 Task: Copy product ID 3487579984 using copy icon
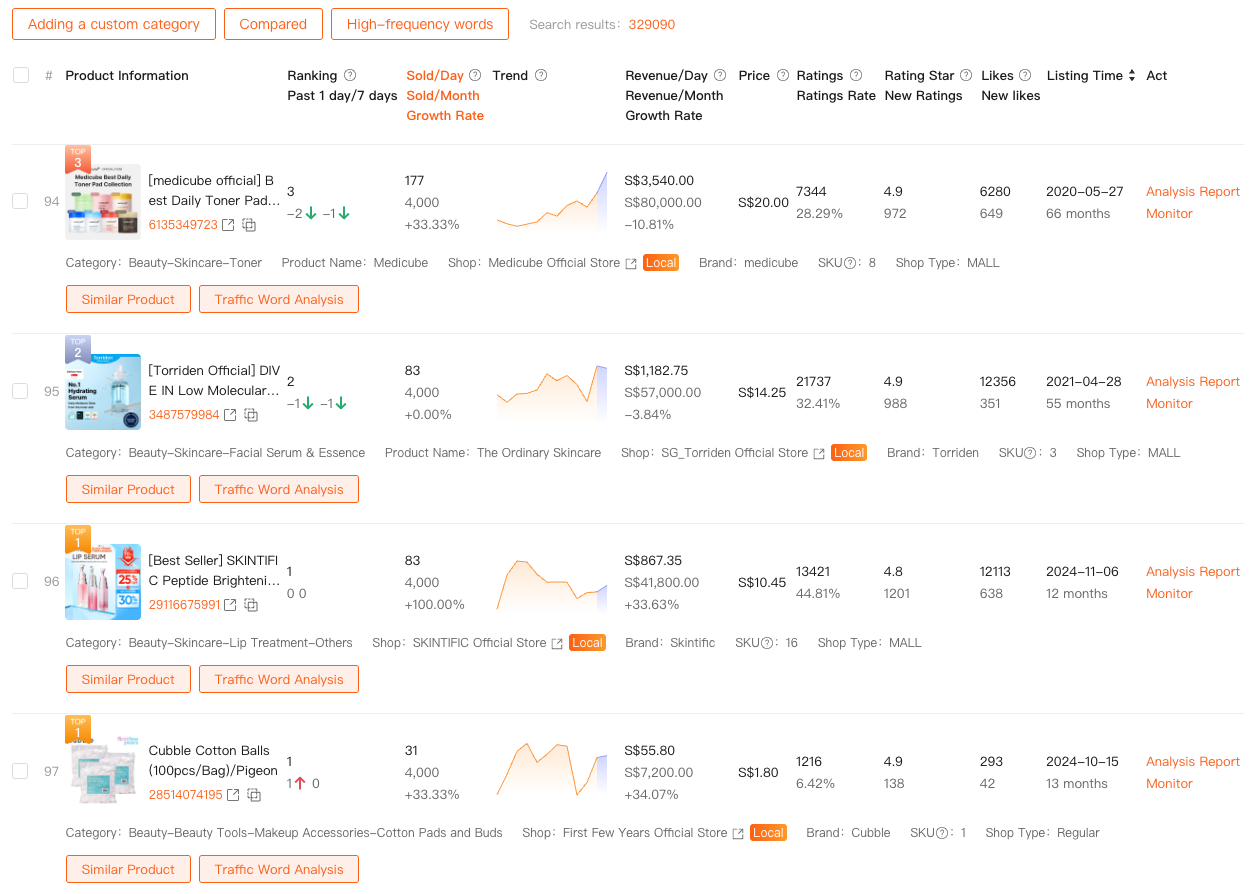coord(251,415)
